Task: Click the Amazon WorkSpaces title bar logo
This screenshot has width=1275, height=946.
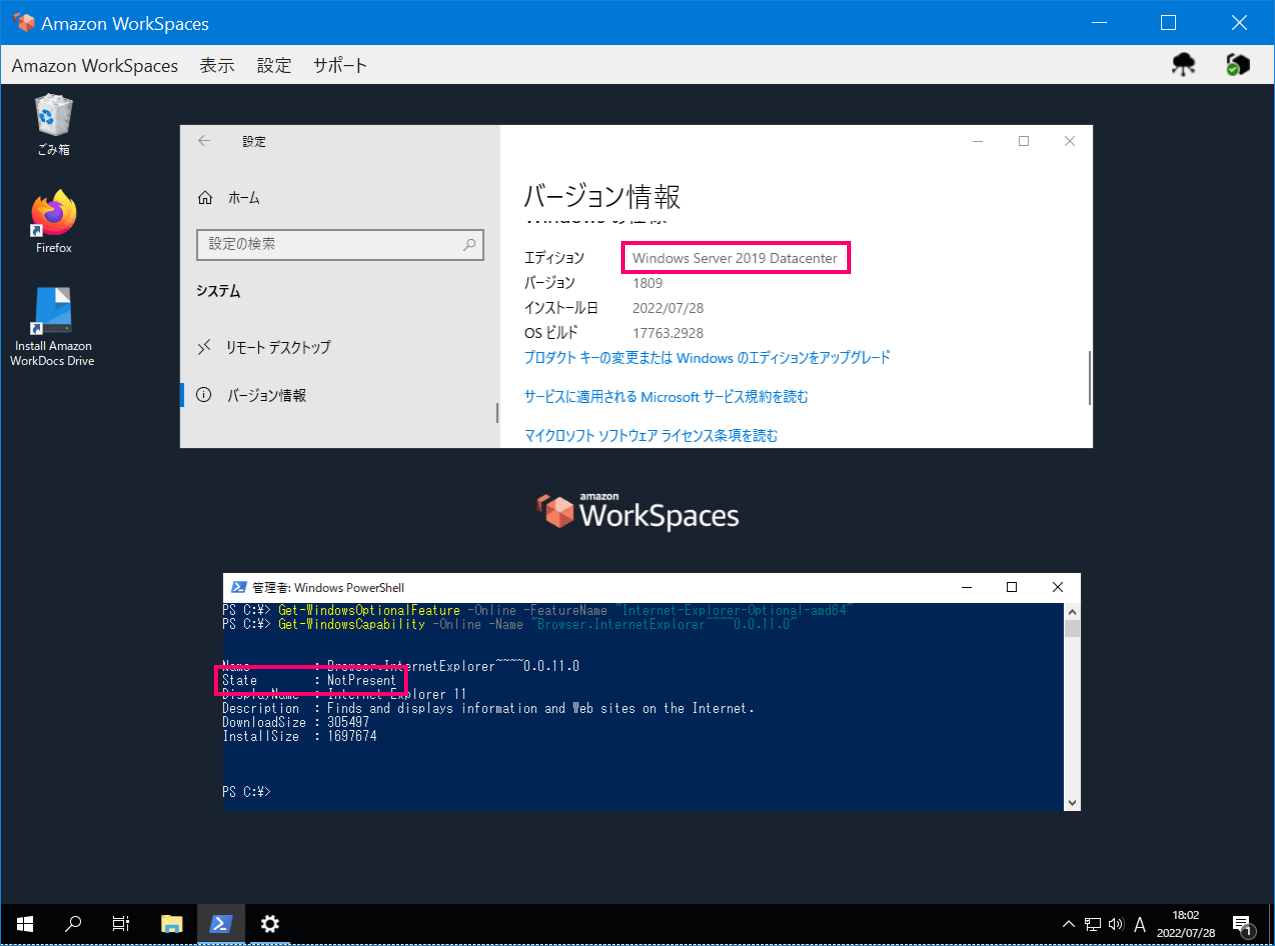Action: coord(24,22)
